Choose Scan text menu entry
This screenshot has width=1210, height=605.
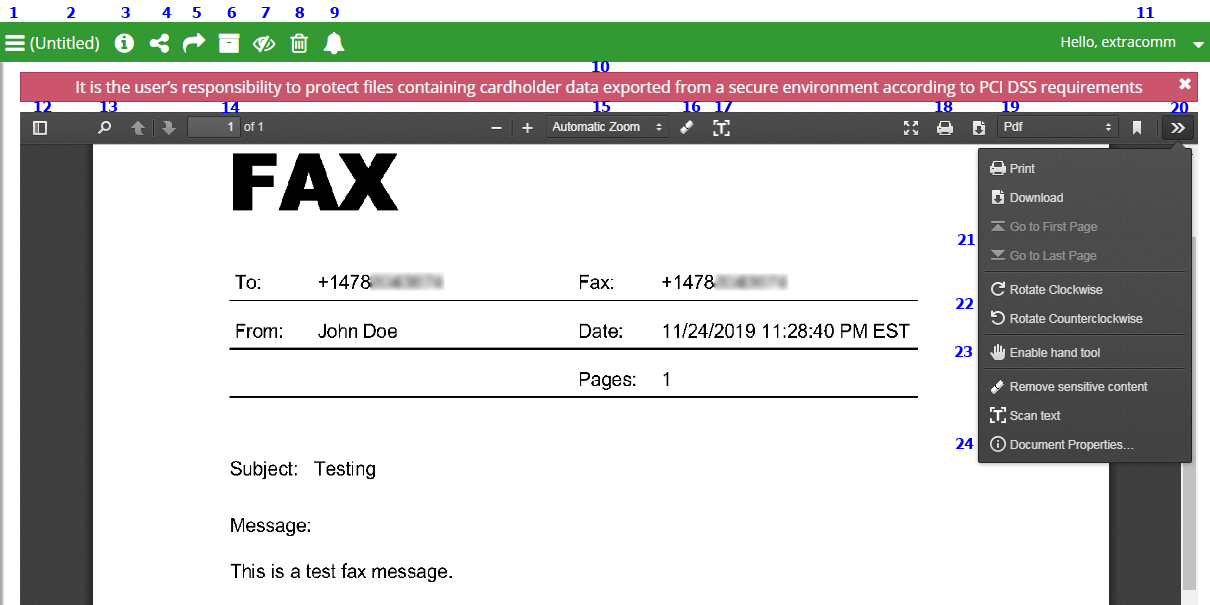point(1085,415)
